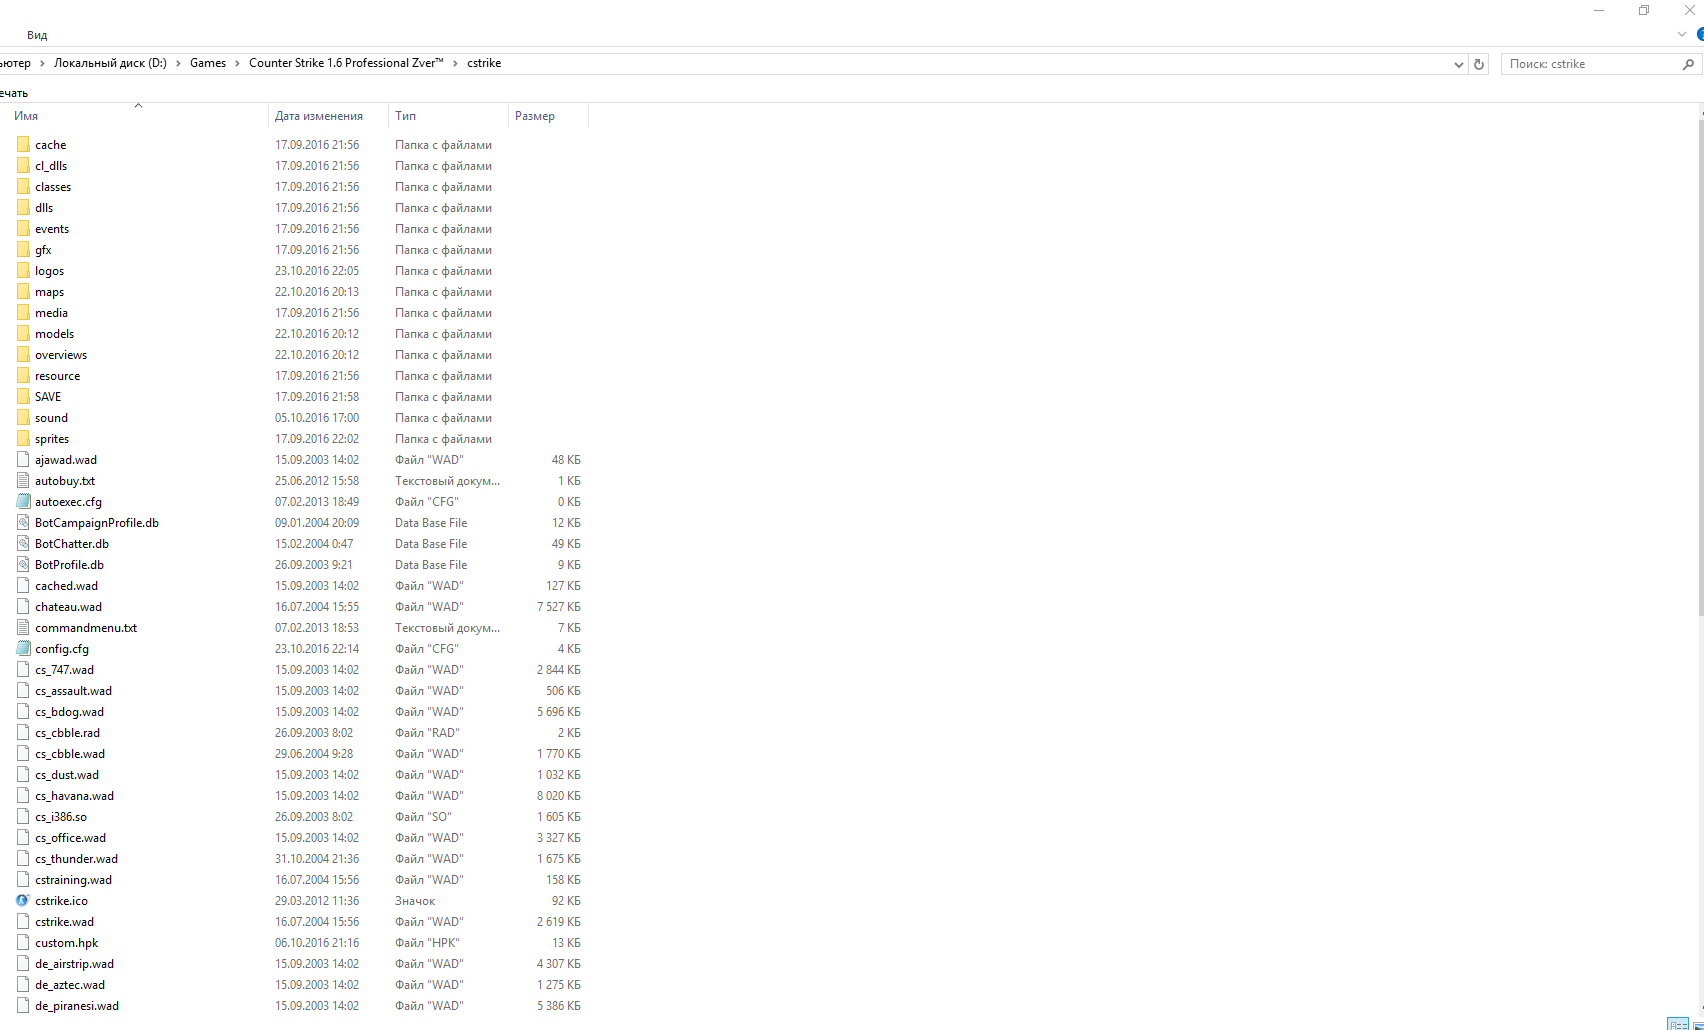Click the cache folder icon

(x=23, y=145)
